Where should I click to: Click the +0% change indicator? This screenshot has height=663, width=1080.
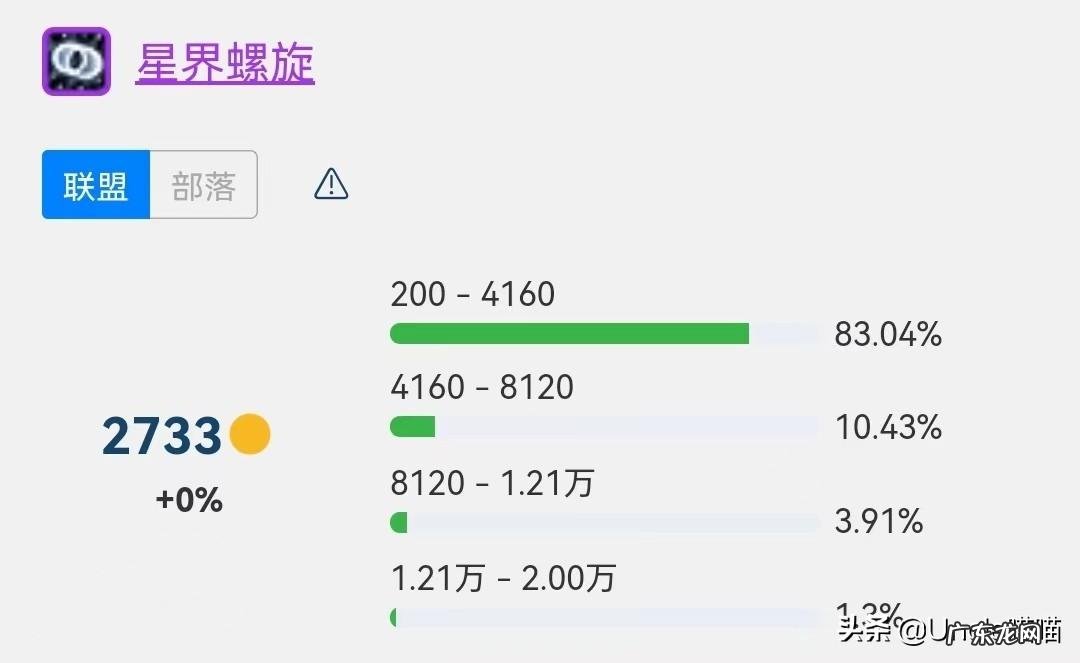click(186, 498)
